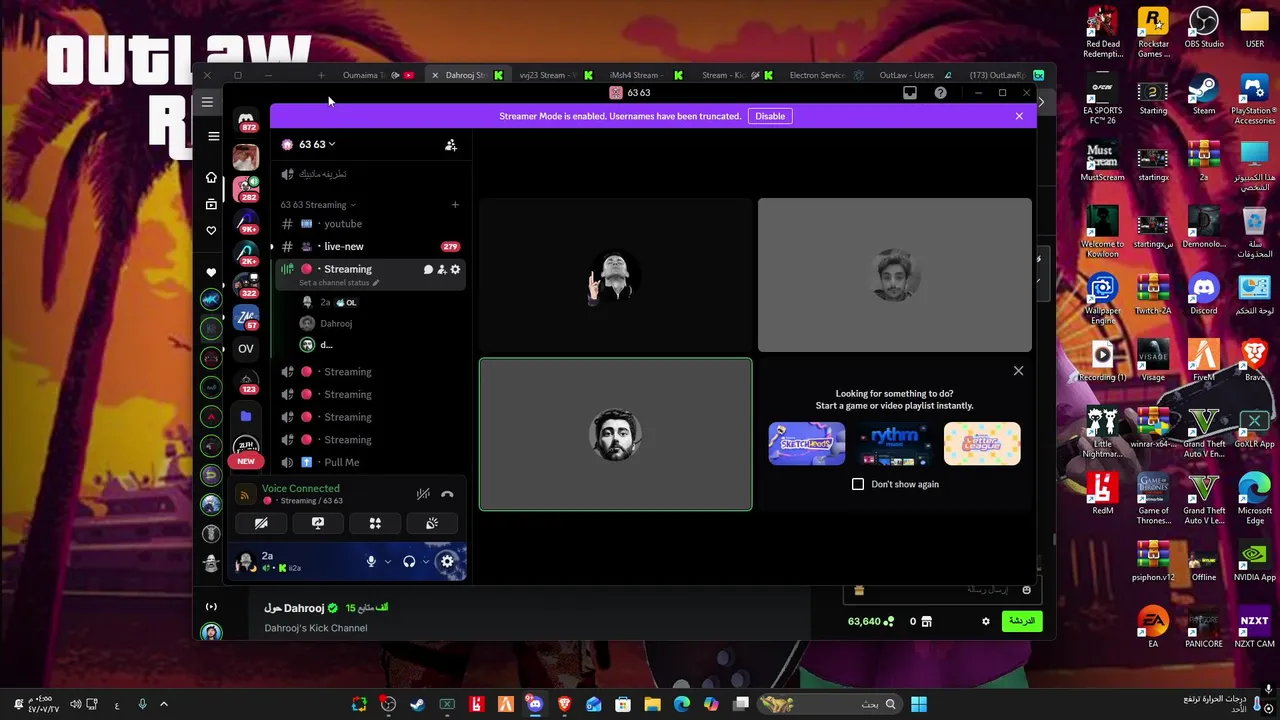Toggle noise suppression icon in Voice Connected panel
This screenshot has height=720, width=1280.
423,494
